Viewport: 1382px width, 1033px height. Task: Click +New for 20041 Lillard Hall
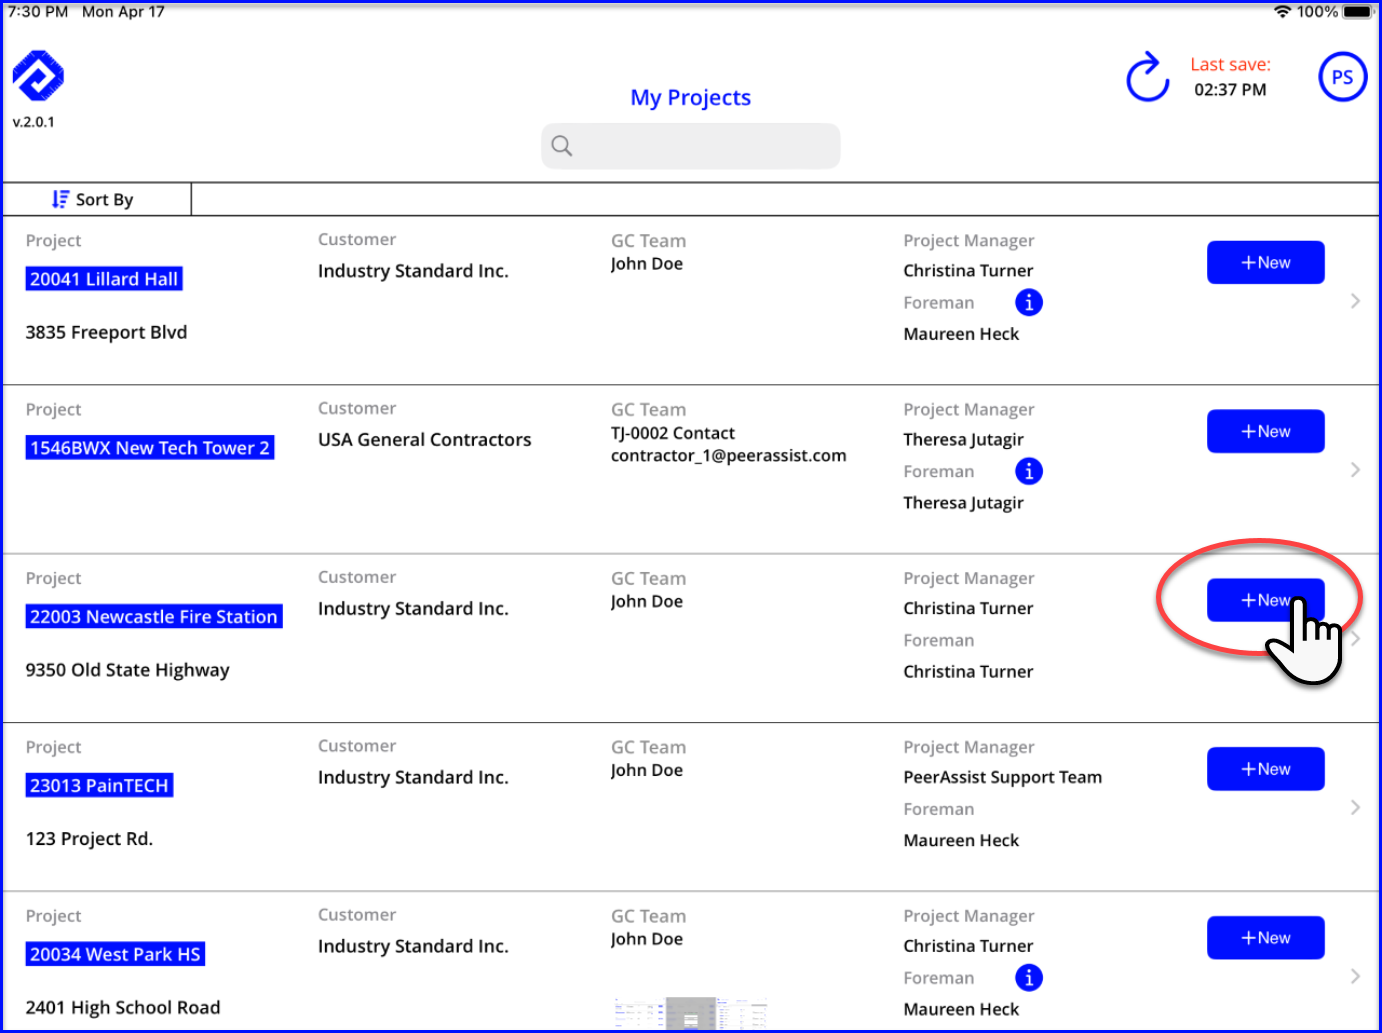click(1265, 262)
